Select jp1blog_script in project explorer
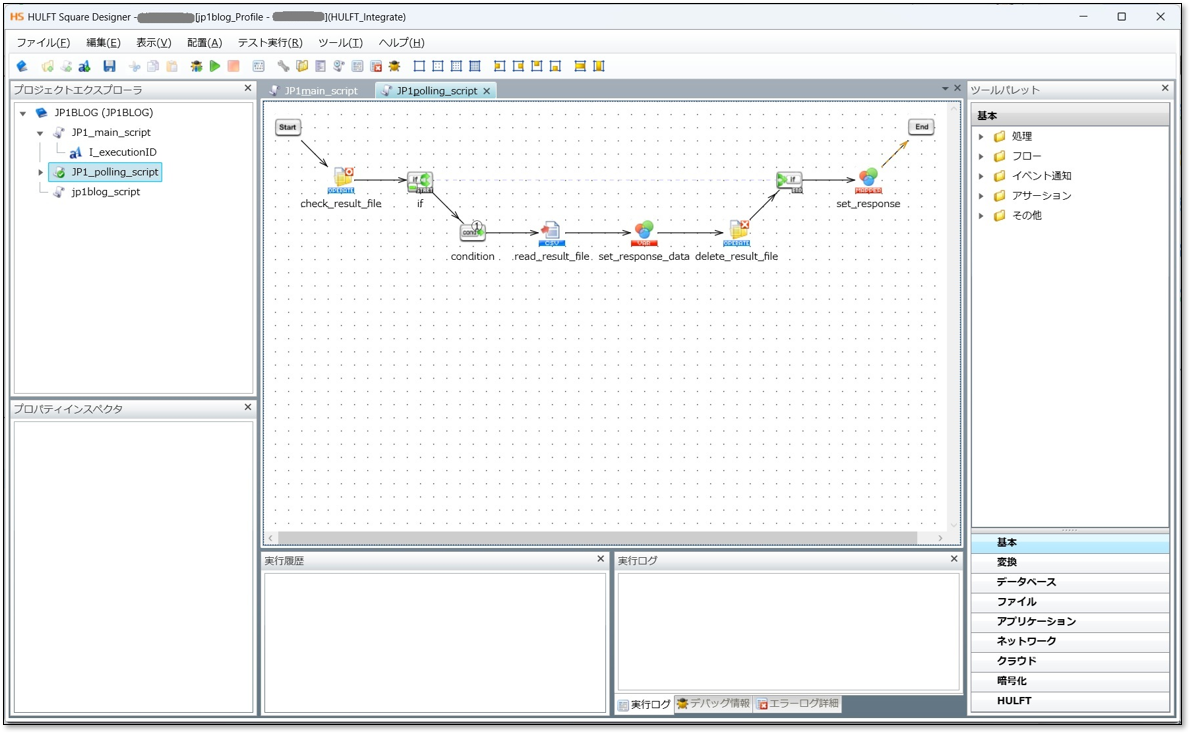This screenshot has width=1191, height=734. coord(105,192)
